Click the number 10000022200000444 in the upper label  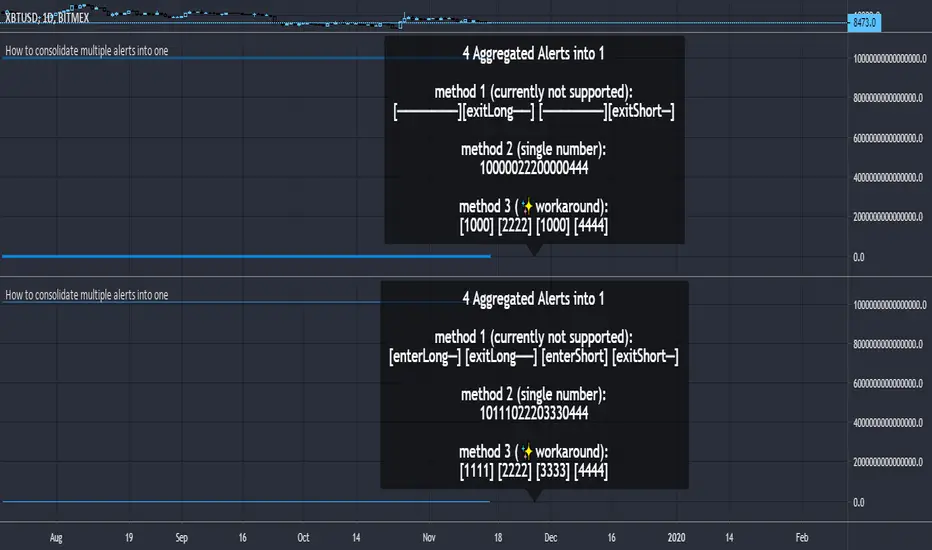534,168
